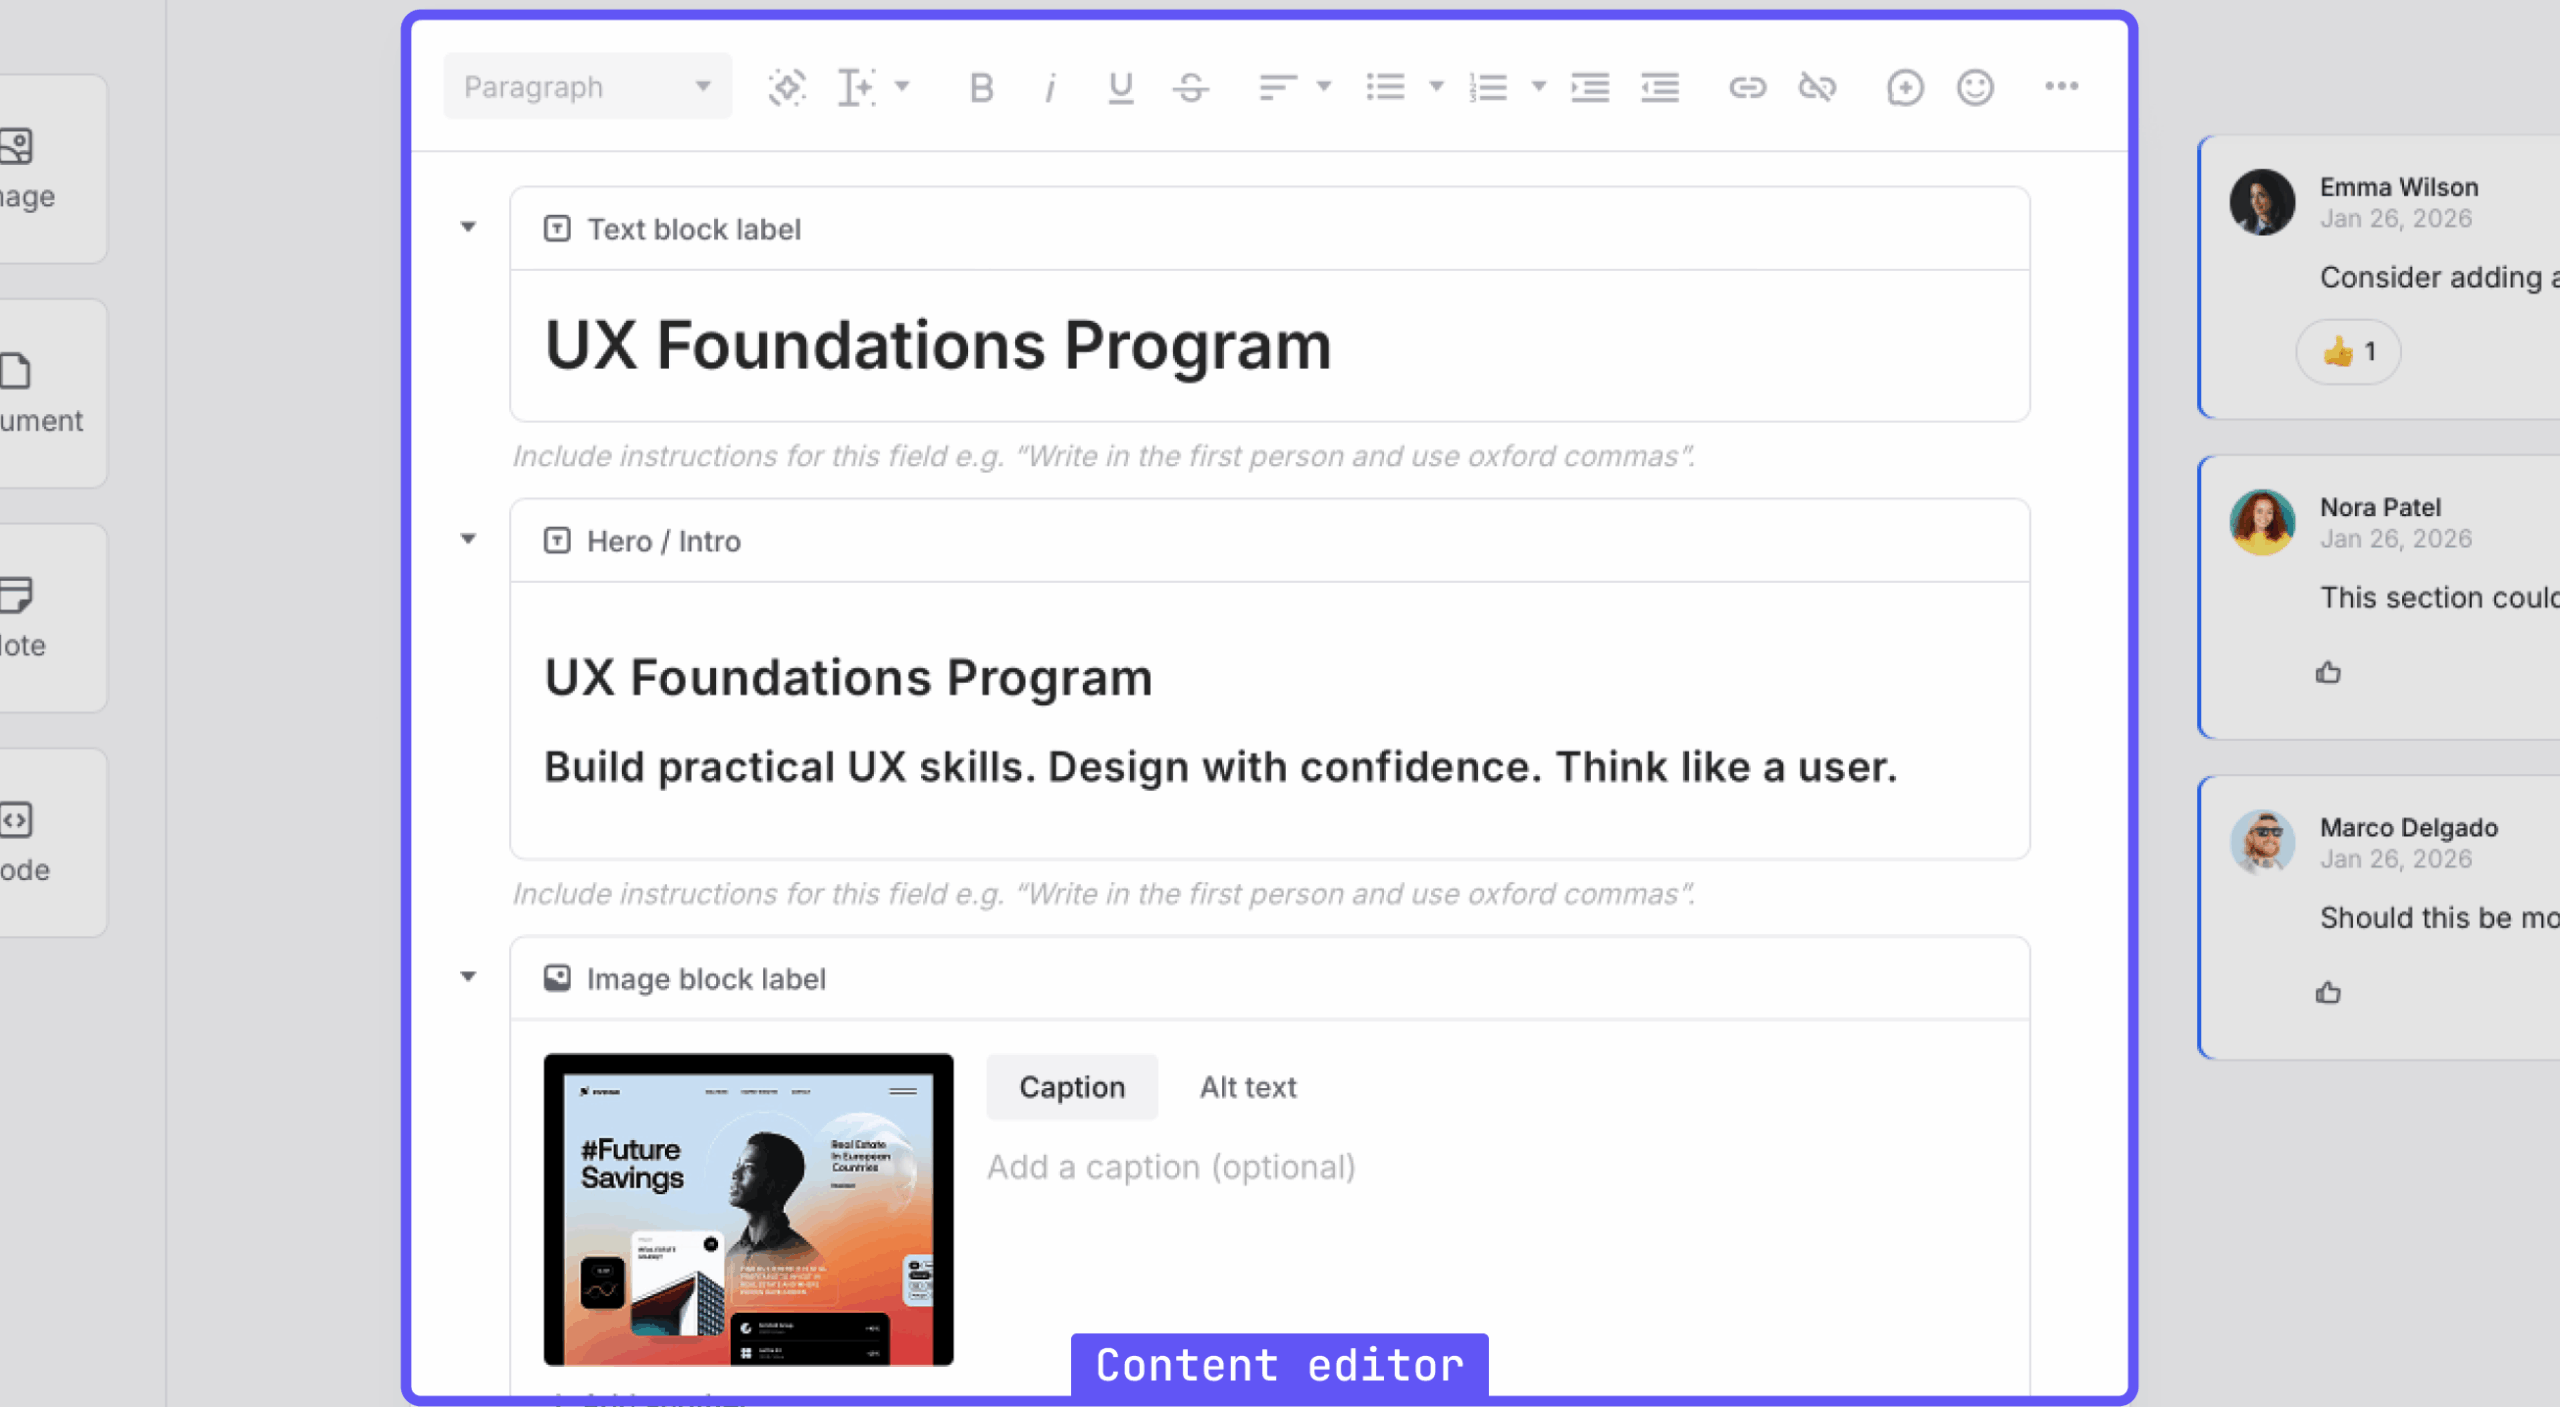
Task: Insert a link with the link icon
Action: (x=1746, y=88)
